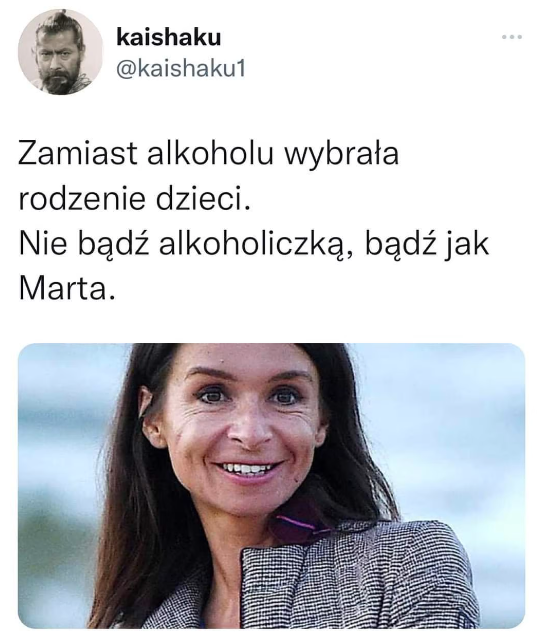Click the word 'wybrała' in the tweet
The width and height of the screenshot is (540, 644).
point(342,154)
